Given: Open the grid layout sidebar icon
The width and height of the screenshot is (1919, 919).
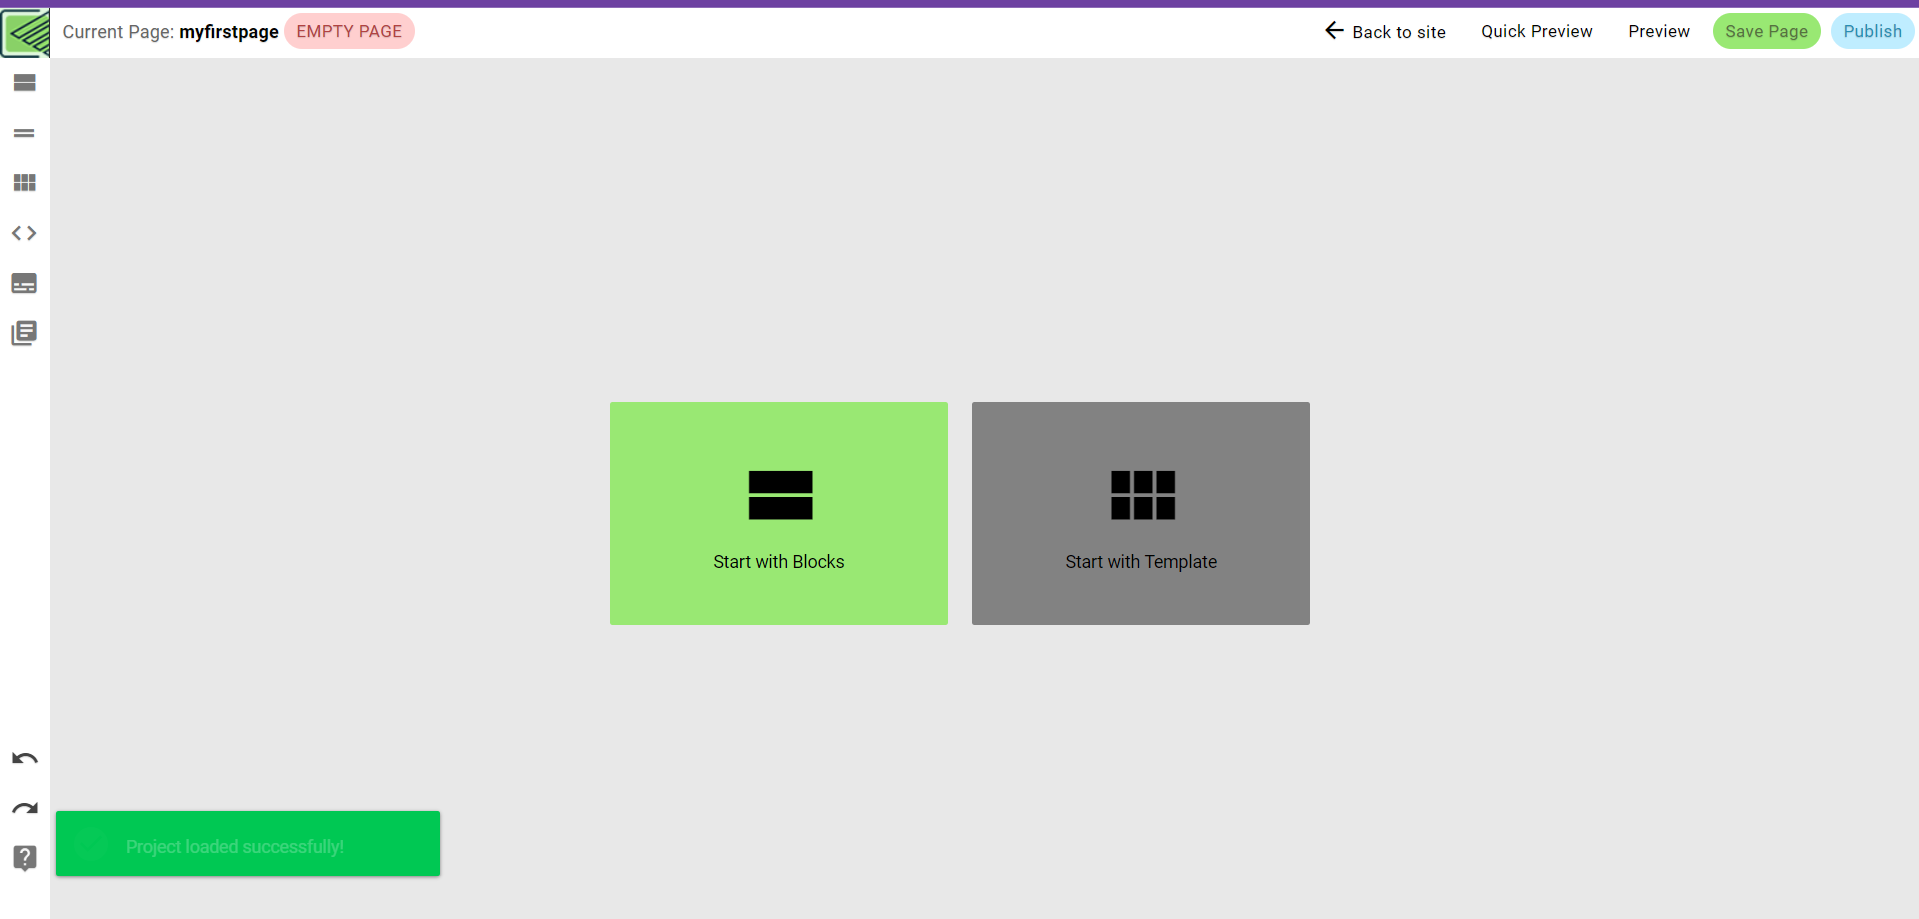Looking at the screenshot, I should tap(24, 183).
